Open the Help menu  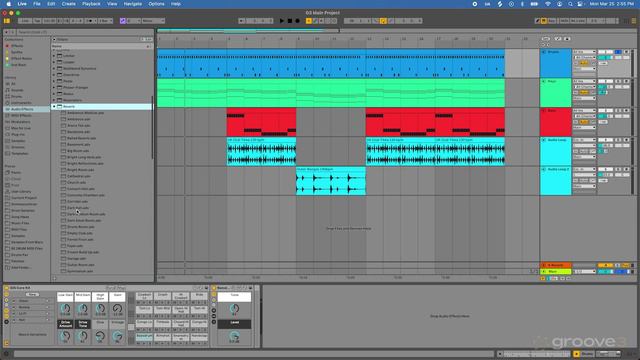(176, 4)
